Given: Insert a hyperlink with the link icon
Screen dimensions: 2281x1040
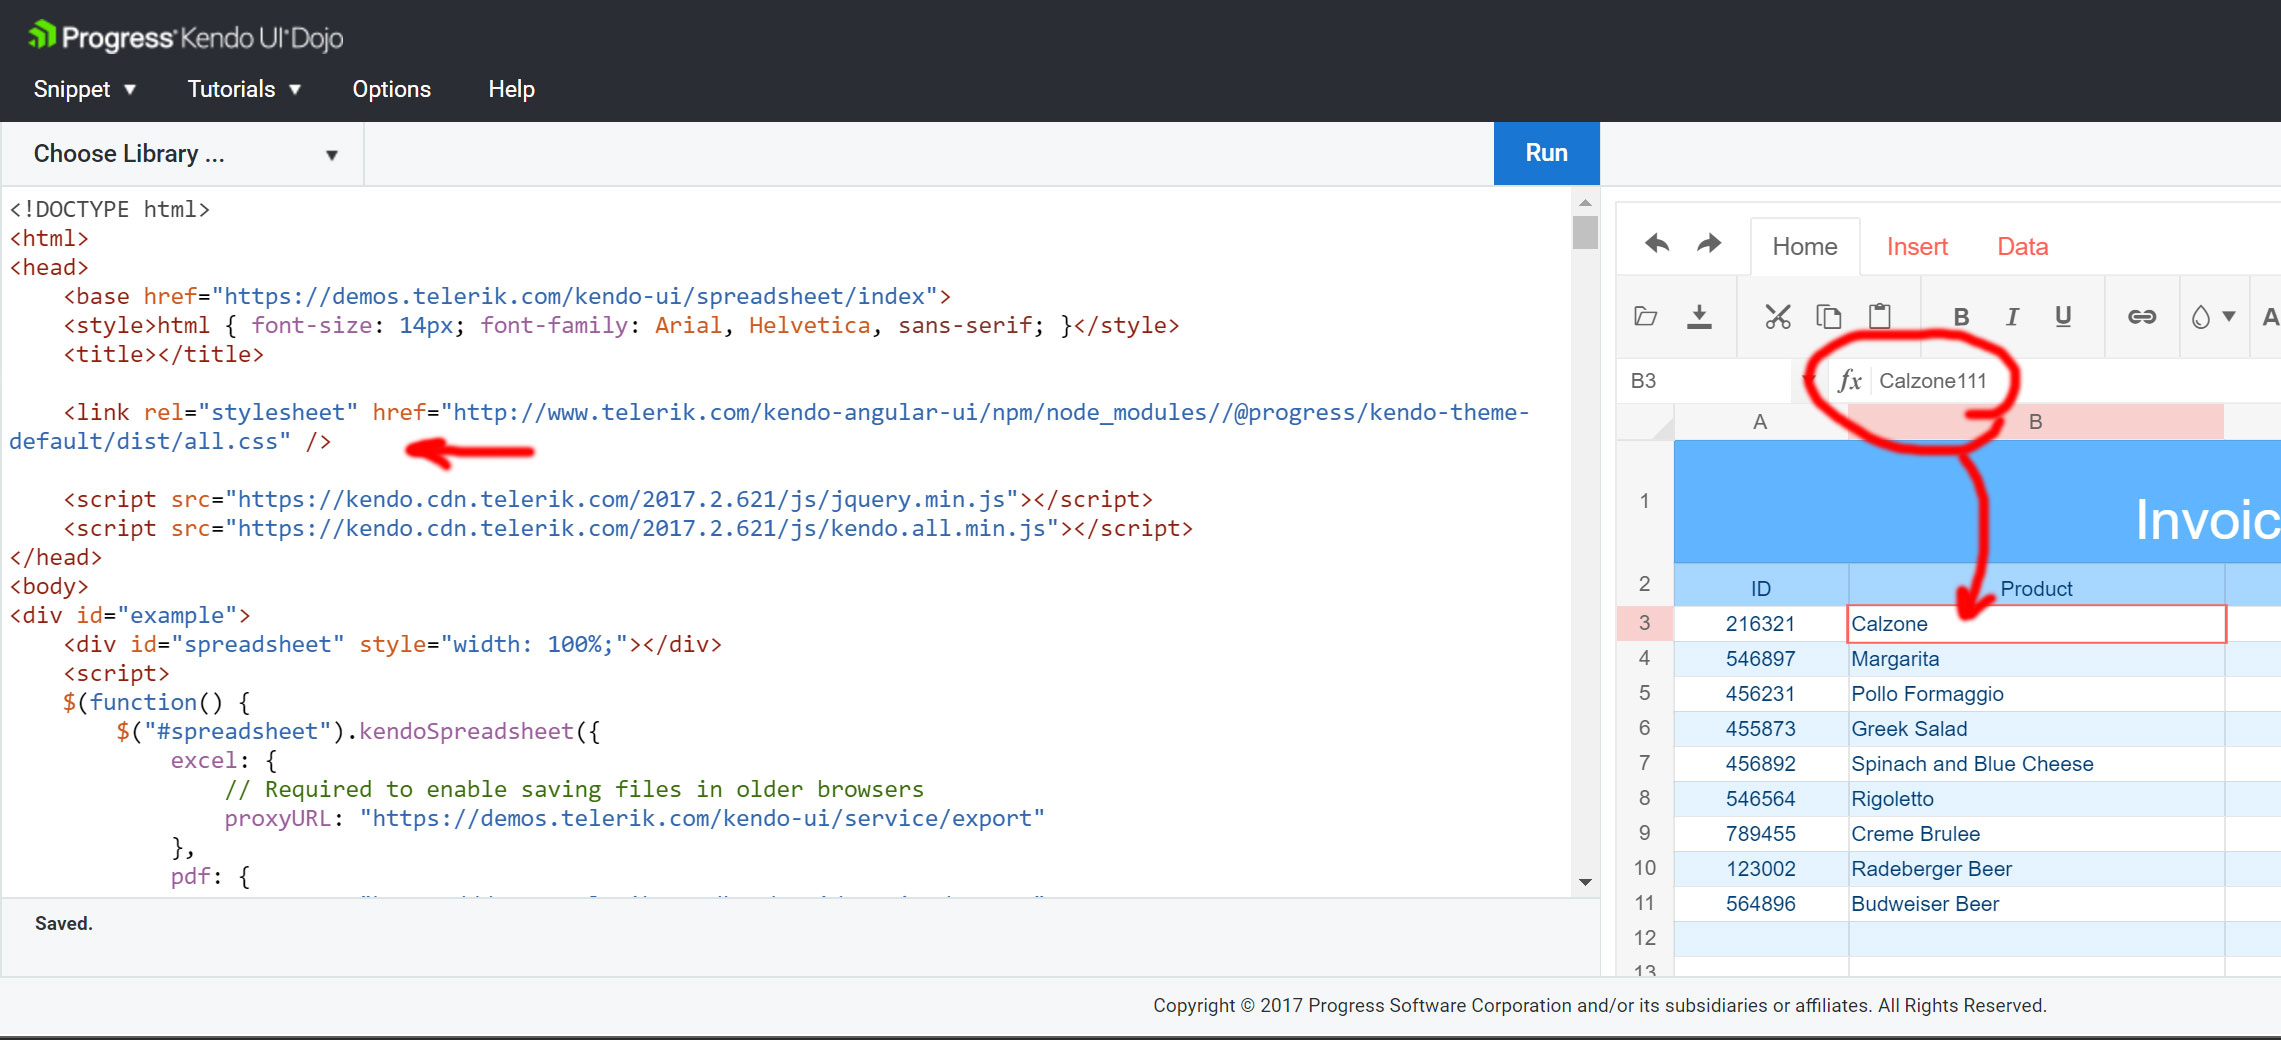Looking at the screenshot, I should click(2141, 317).
